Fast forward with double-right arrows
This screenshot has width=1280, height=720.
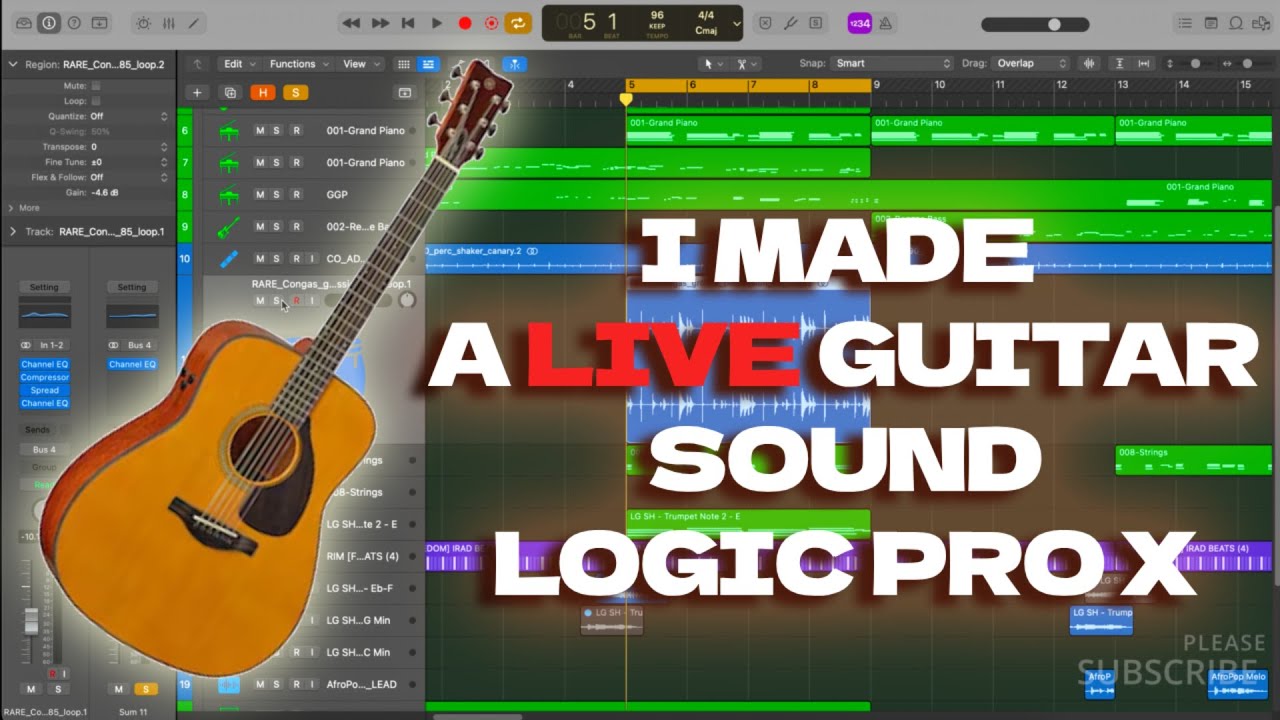[380, 22]
